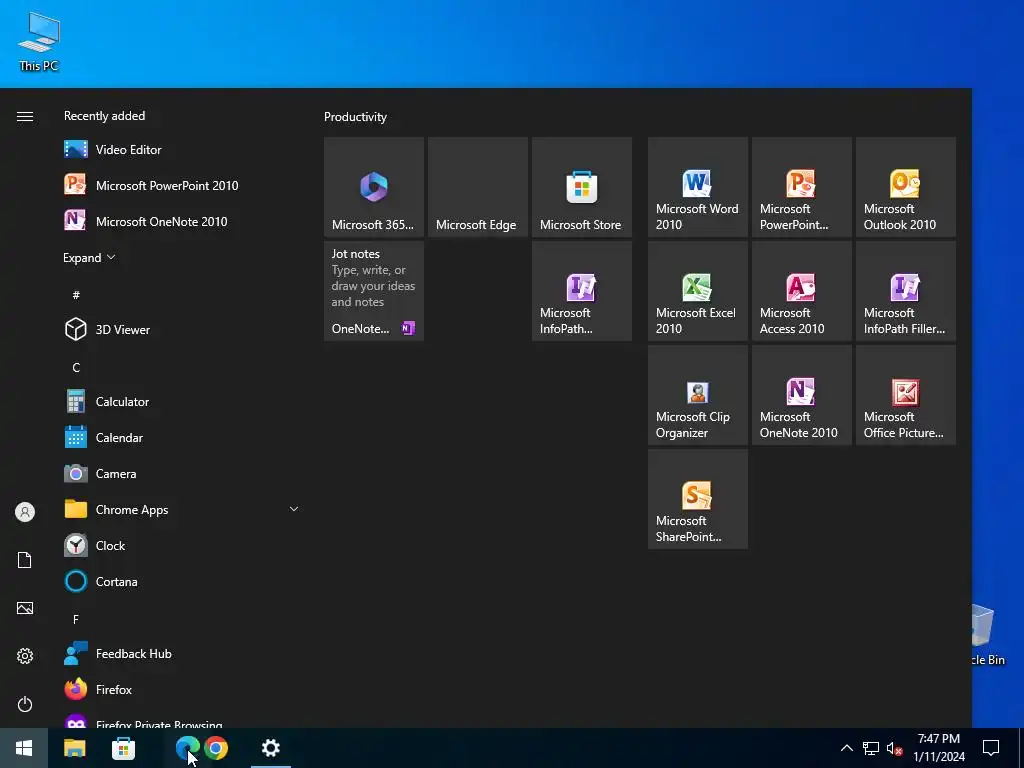Expand the Recently added list
Screen dimensions: 1024x768
pyautogui.click(x=89, y=257)
